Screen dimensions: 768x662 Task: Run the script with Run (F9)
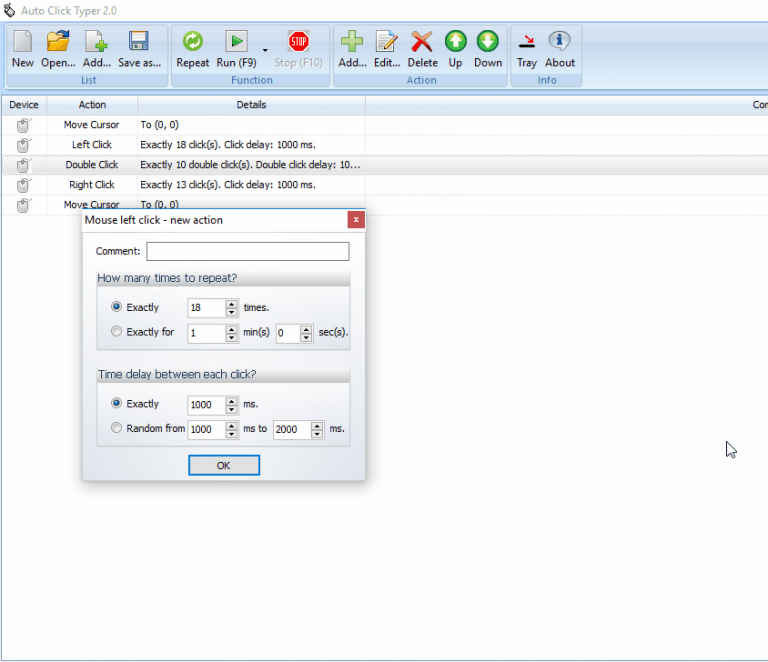point(236,47)
